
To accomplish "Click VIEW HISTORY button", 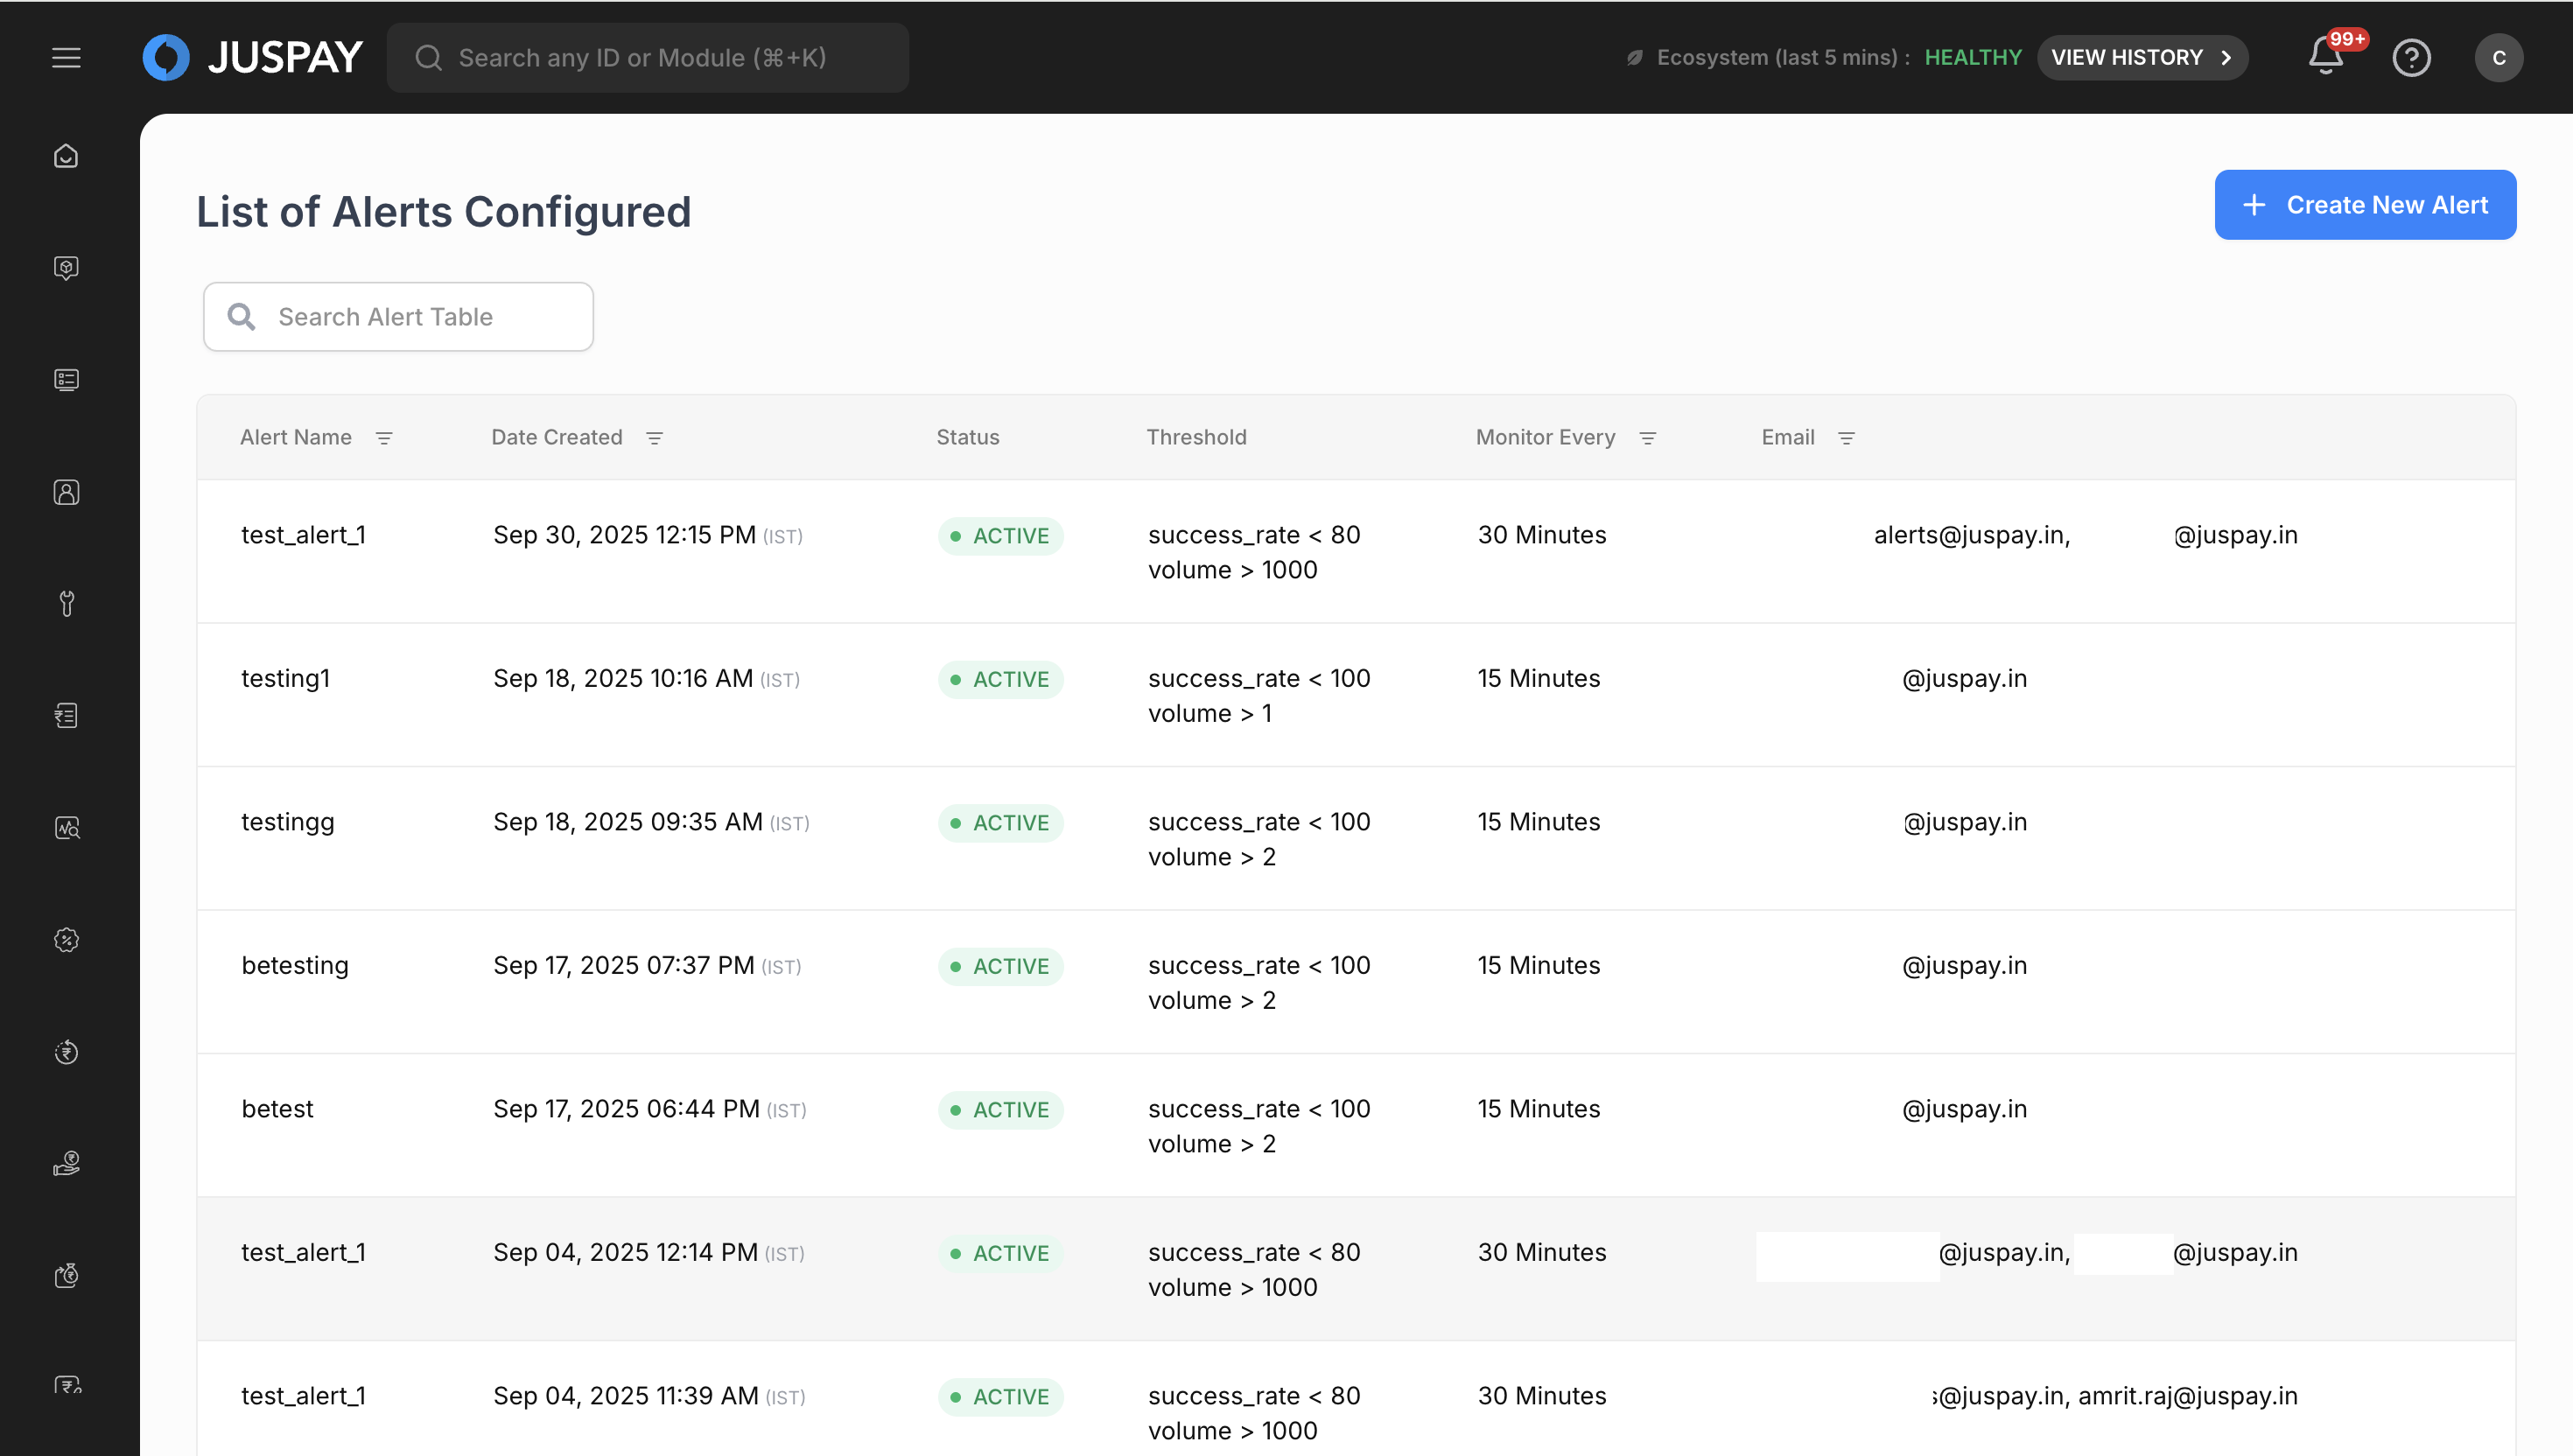I will point(2141,57).
